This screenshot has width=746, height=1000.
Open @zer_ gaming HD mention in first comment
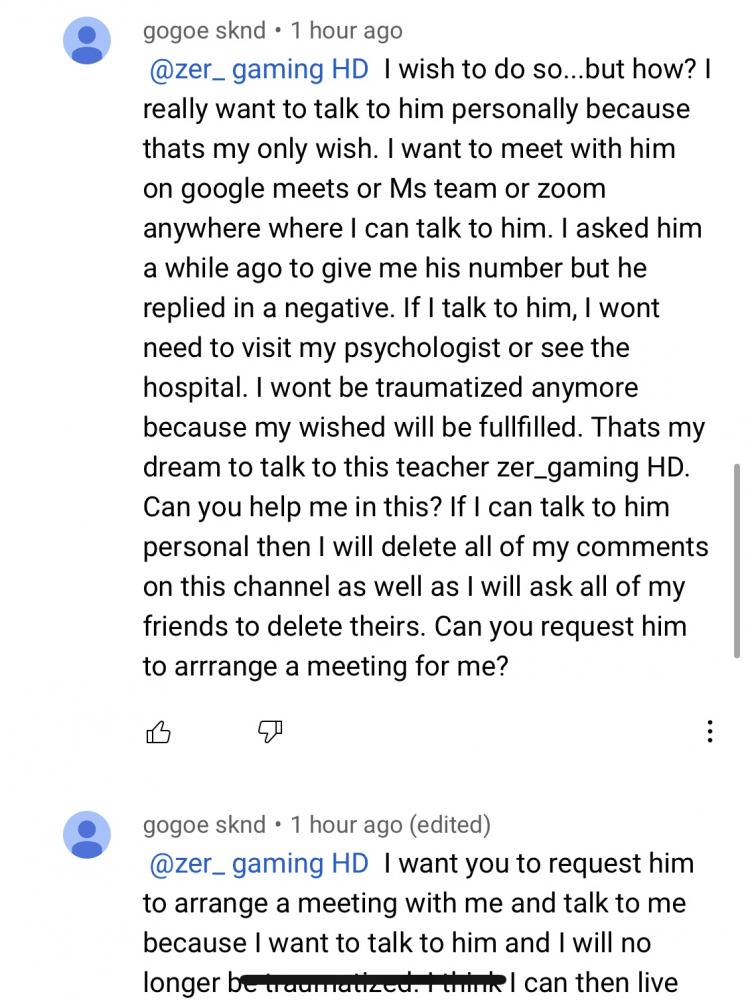point(259,70)
